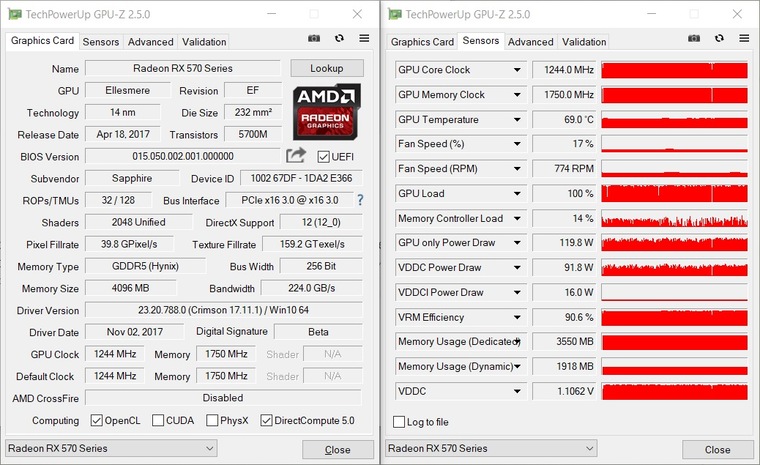This screenshot has width=760, height=465.
Task: Enable the Log to file checkbox
Action: click(399, 422)
